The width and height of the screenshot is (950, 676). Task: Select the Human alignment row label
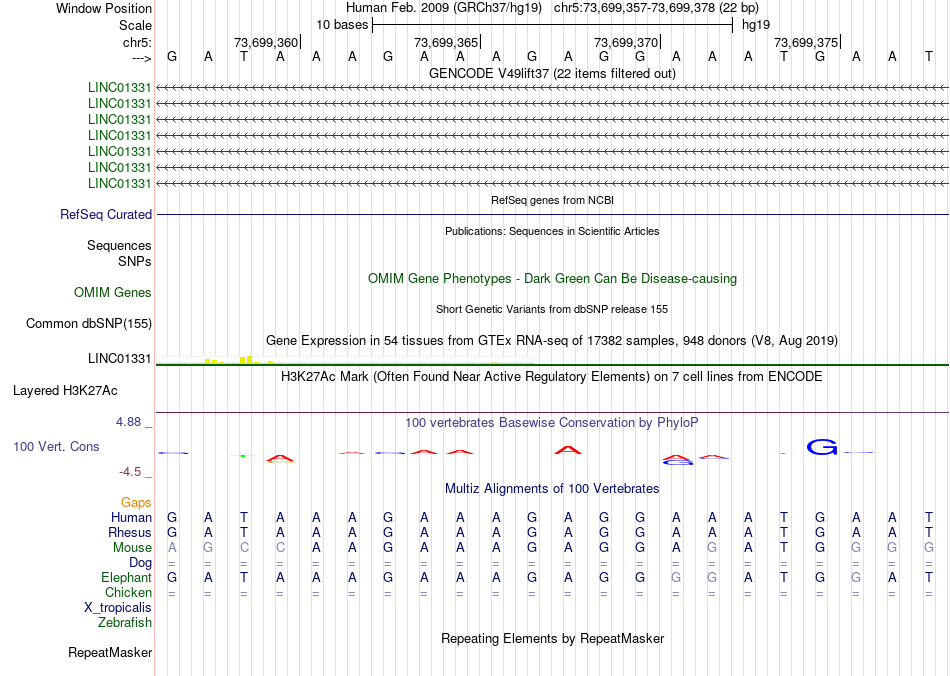coord(131,517)
